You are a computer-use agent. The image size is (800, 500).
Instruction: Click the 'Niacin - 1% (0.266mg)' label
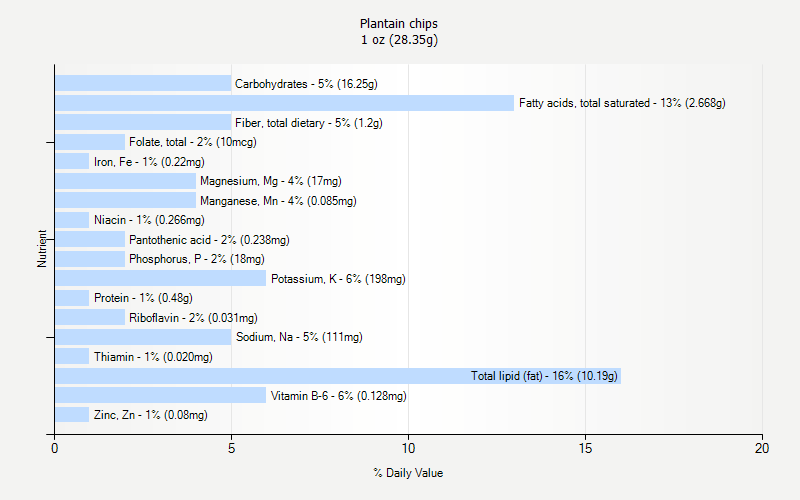point(149,220)
